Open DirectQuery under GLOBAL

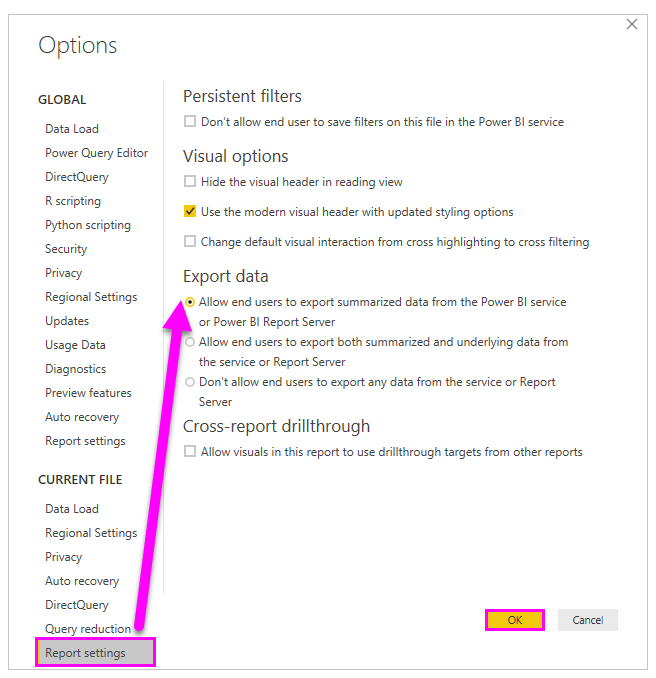[77, 177]
